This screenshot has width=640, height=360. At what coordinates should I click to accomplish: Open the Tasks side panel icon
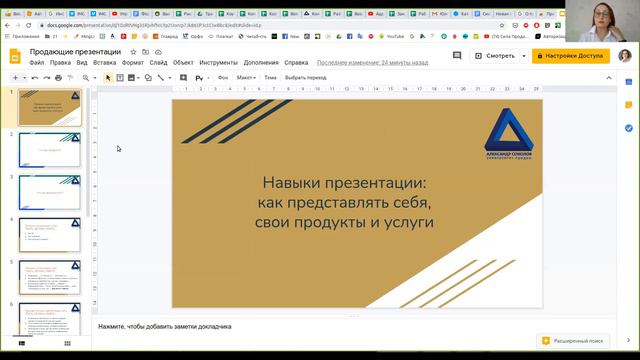pos(629,128)
